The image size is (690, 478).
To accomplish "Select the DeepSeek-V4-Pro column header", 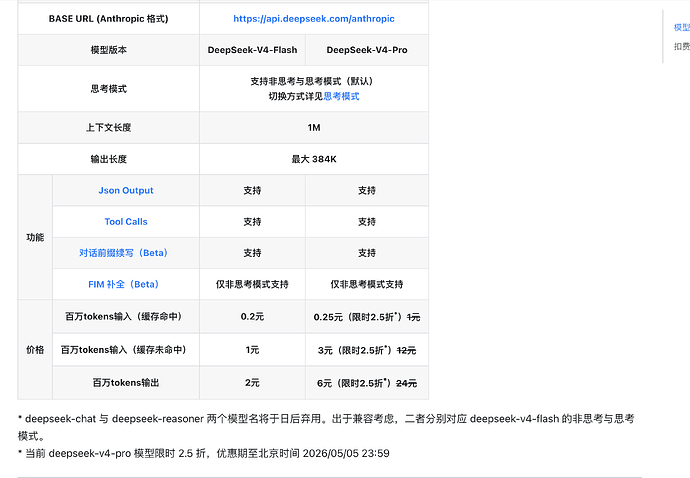I will [x=367, y=50].
